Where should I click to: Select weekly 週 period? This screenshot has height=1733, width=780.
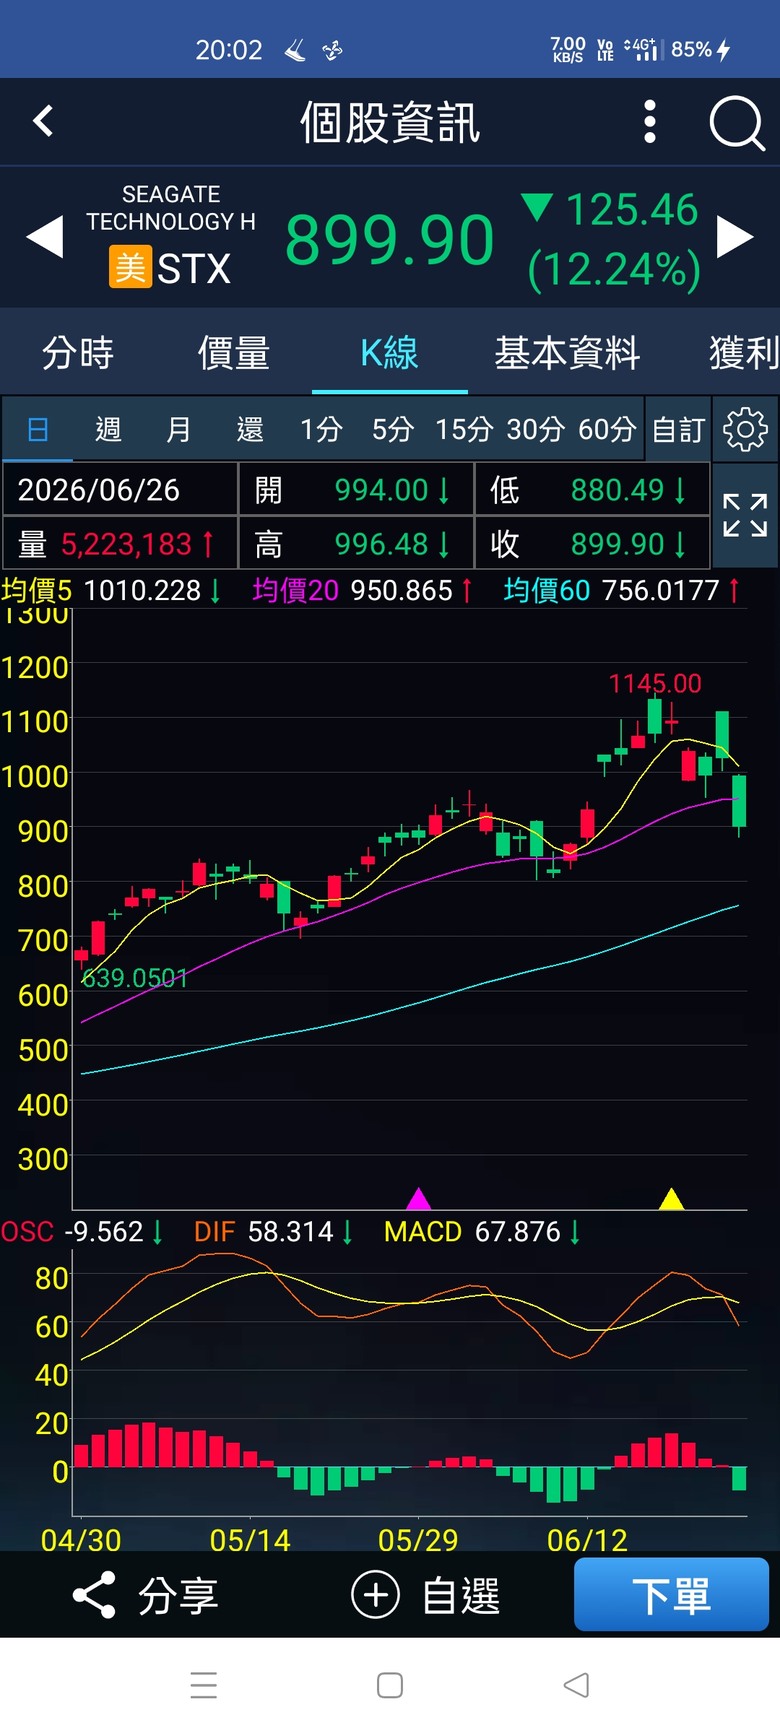click(108, 430)
